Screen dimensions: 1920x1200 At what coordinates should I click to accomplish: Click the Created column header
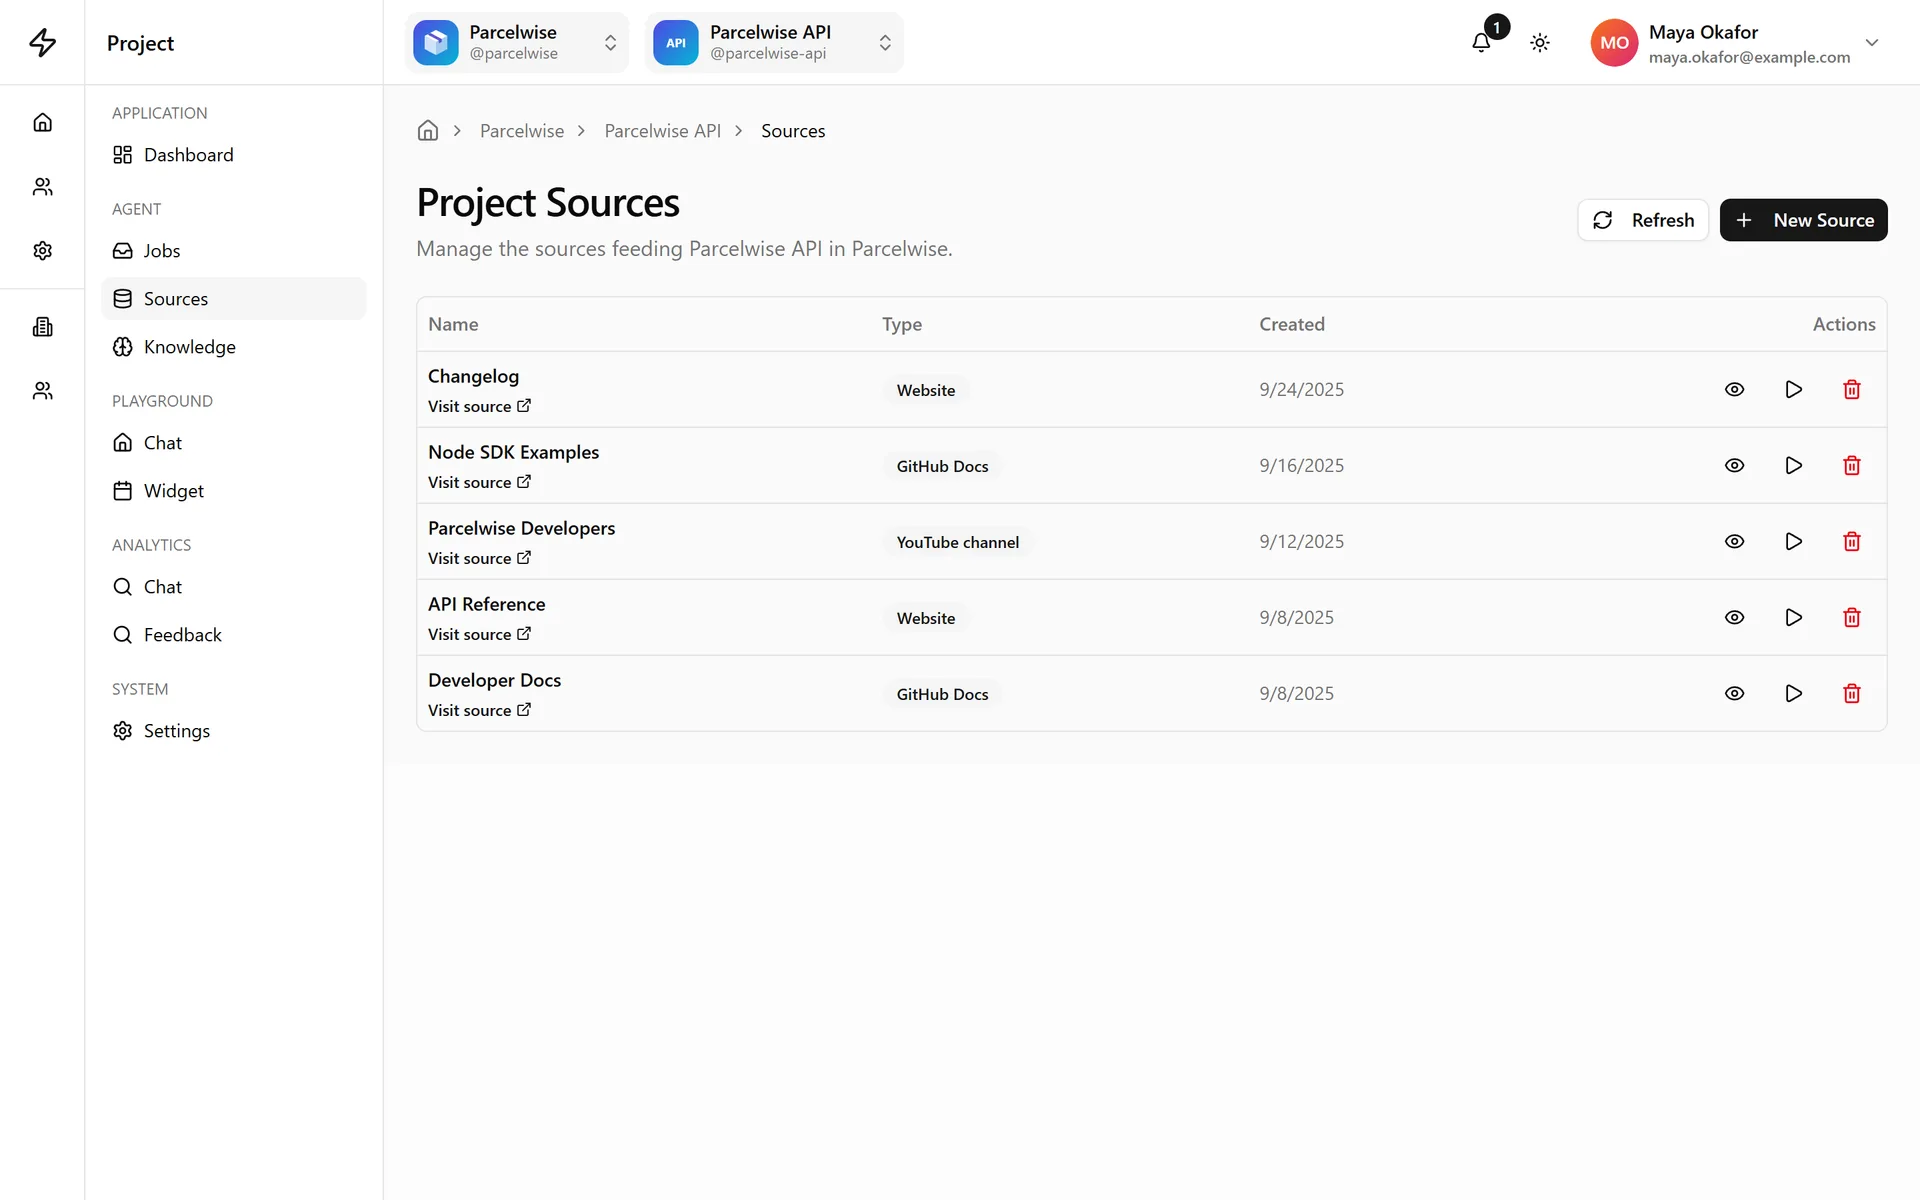click(1291, 324)
